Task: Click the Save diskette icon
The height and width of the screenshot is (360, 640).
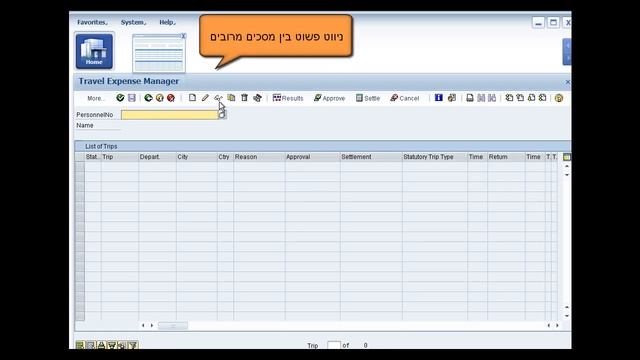Action: pyautogui.click(x=131, y=98)
